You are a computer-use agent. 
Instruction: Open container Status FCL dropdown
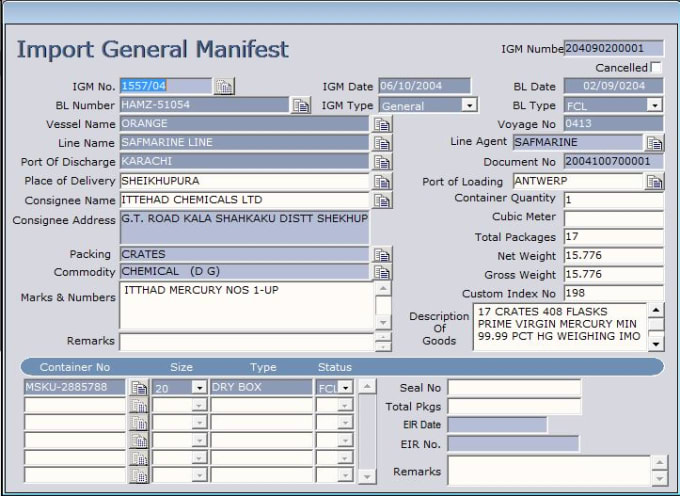coord(346,387)
